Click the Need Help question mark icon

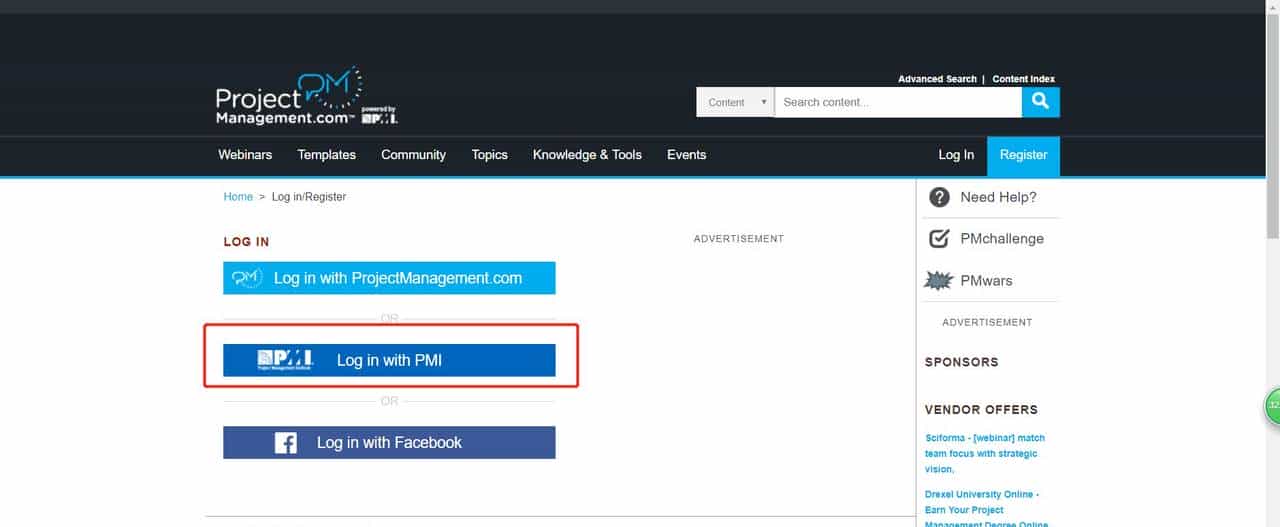939,197
